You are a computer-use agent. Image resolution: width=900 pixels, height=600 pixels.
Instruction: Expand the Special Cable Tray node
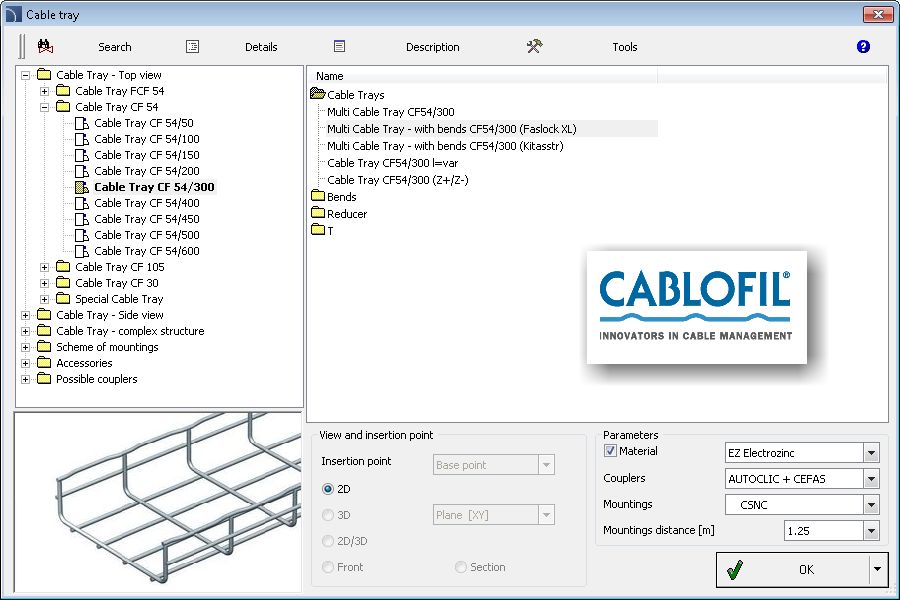[x=44, y=299]
